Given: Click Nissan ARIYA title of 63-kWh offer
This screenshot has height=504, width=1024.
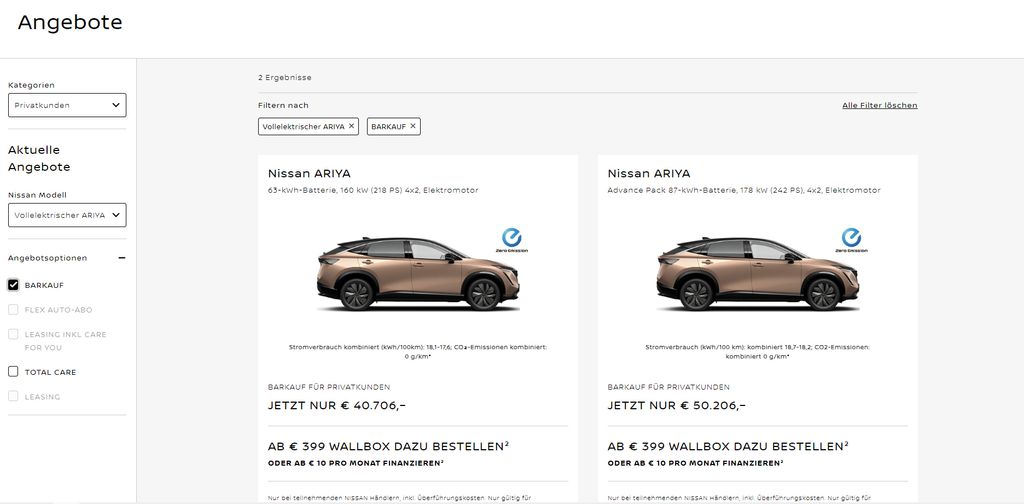Looking at the screenshot, I should (309, 174).
